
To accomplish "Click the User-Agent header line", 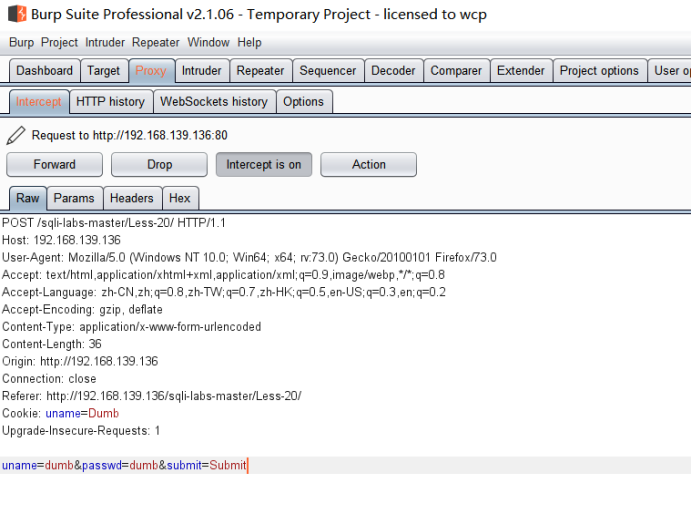I will point(249,257).
